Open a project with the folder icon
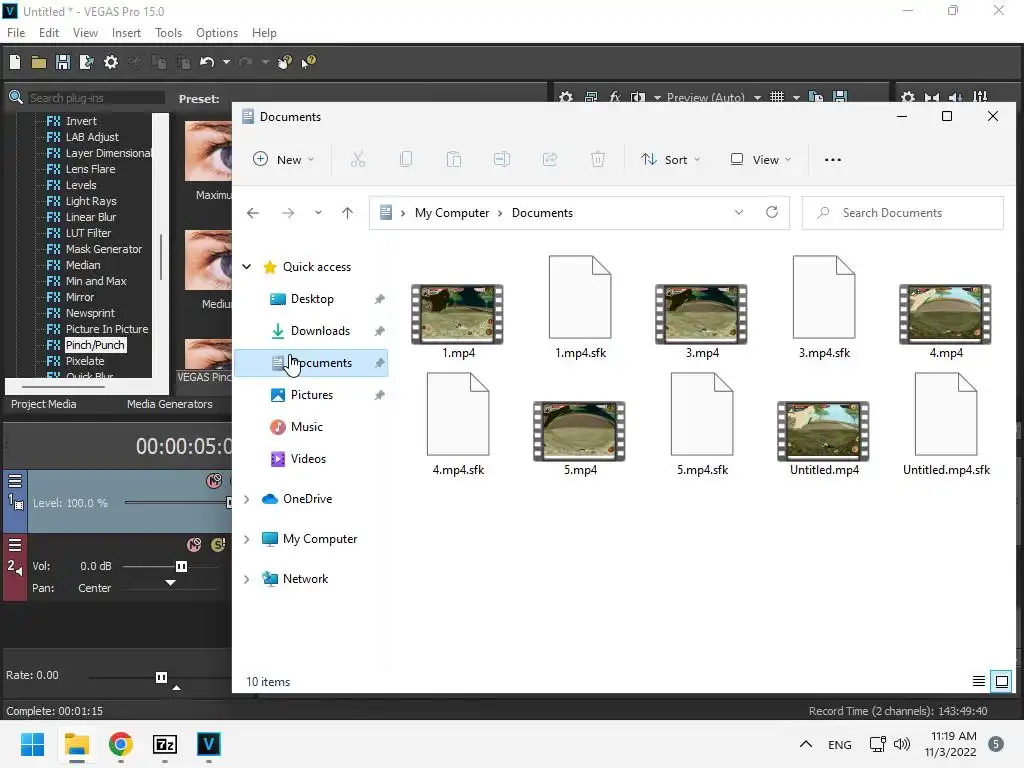The height and width of the screenshot is (768, 1024). 39,62
